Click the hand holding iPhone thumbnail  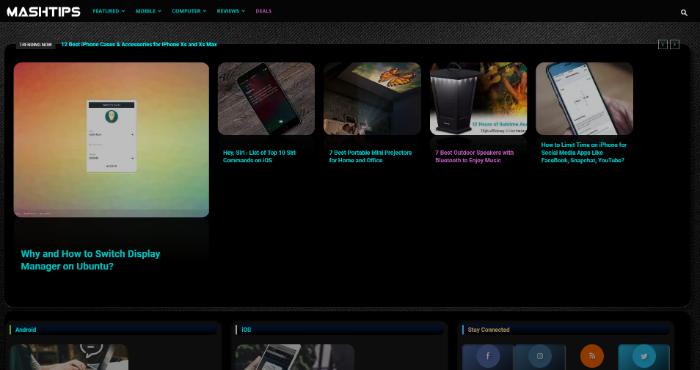(584, 99)
